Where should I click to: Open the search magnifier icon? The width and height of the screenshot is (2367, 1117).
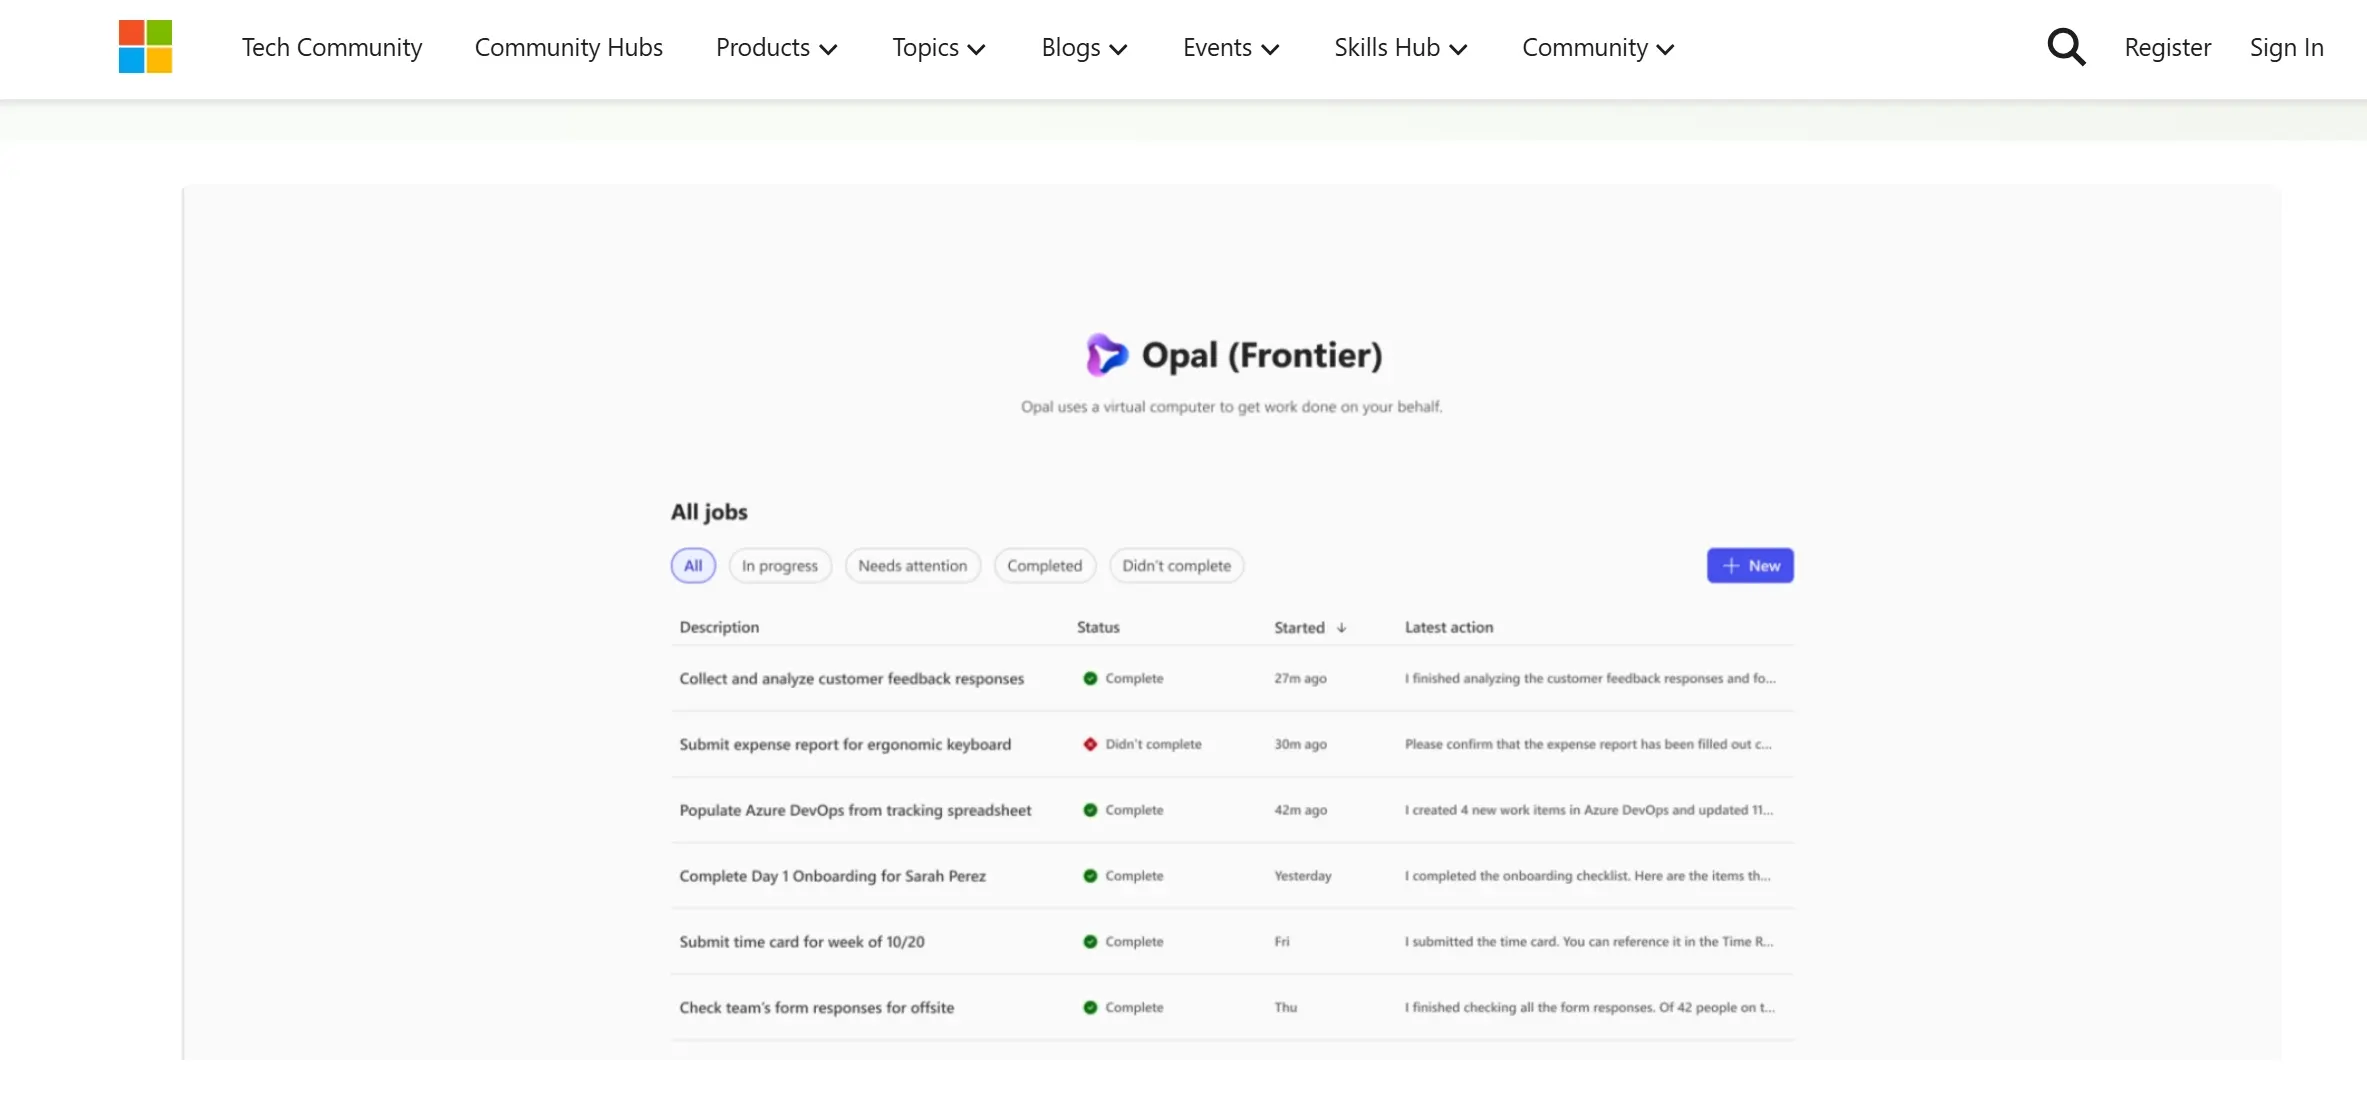tap(2066, 47)
